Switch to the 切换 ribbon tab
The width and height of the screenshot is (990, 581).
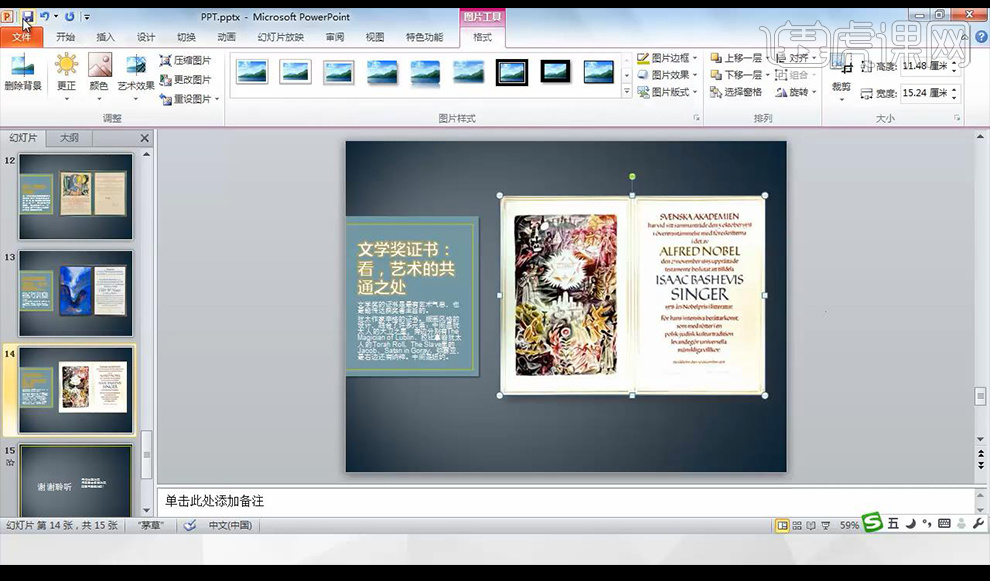(186, 37)
